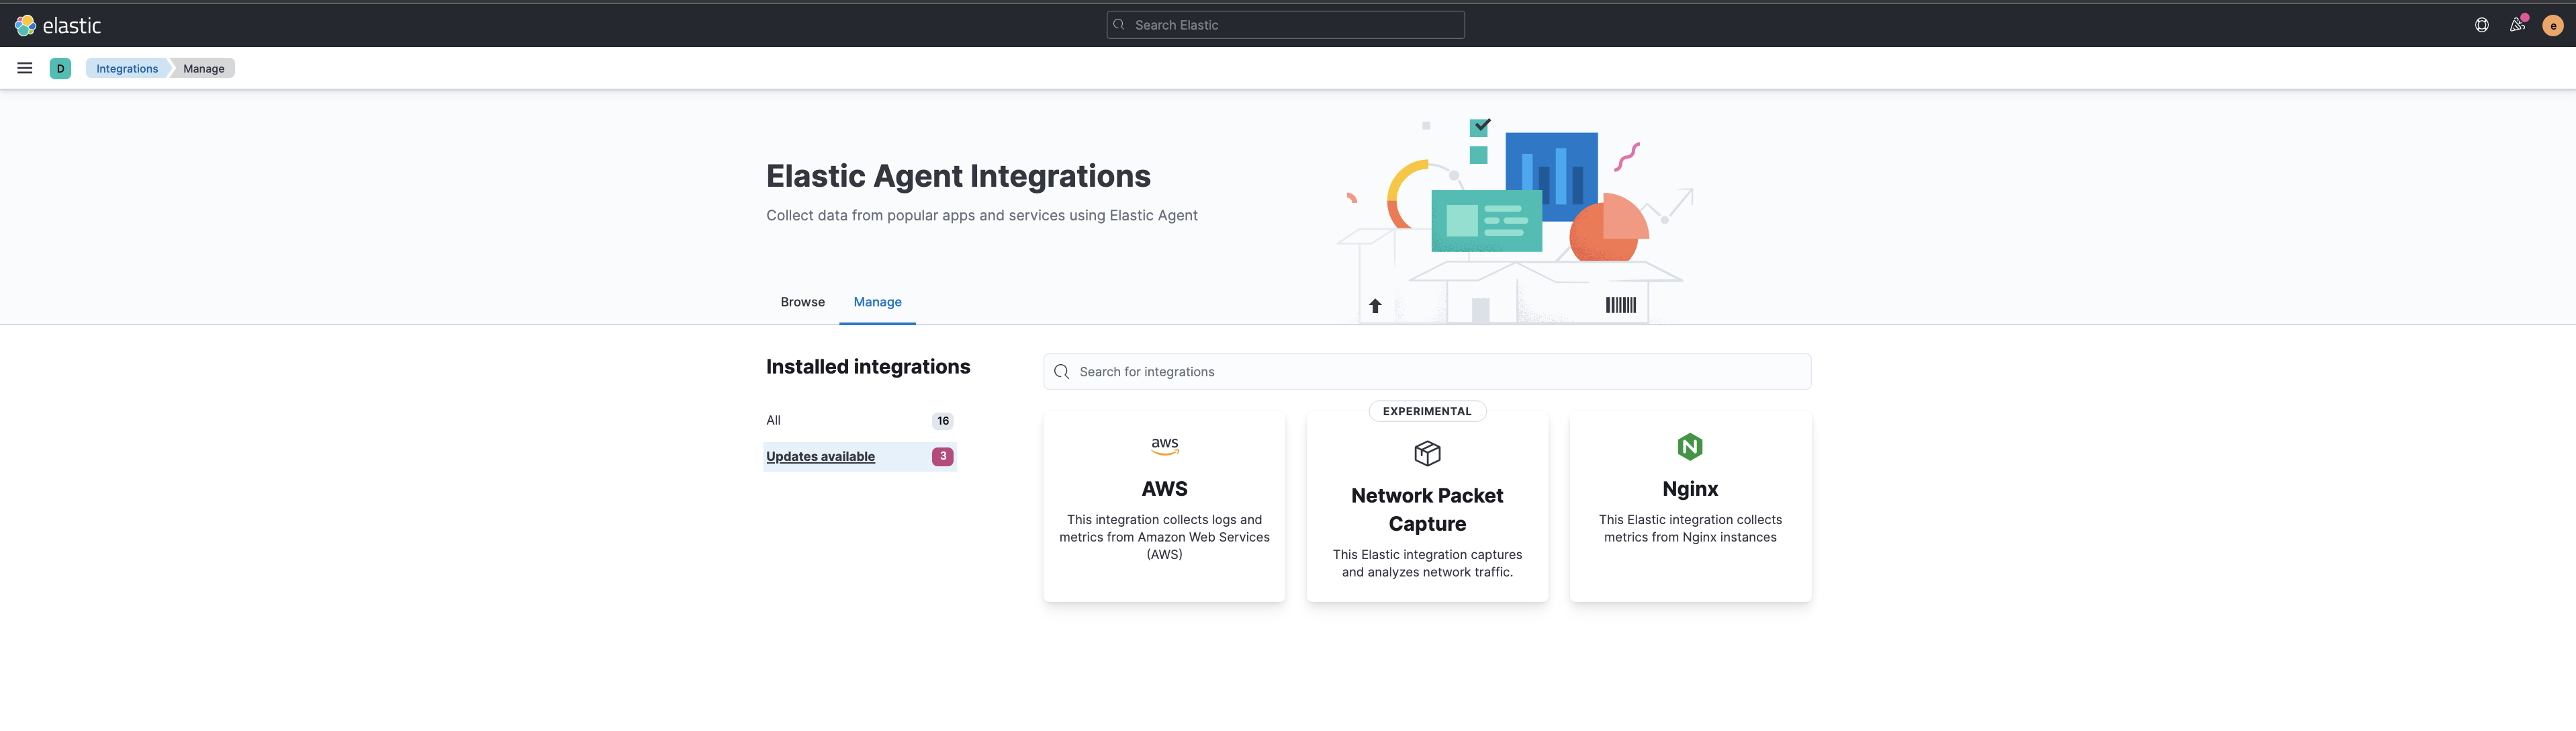Image resolution: width=2576 pixels, height=731 pixels.
Task: Open the Nginx integration card title
Action: pyautogui.click(x=1689, y=488)
